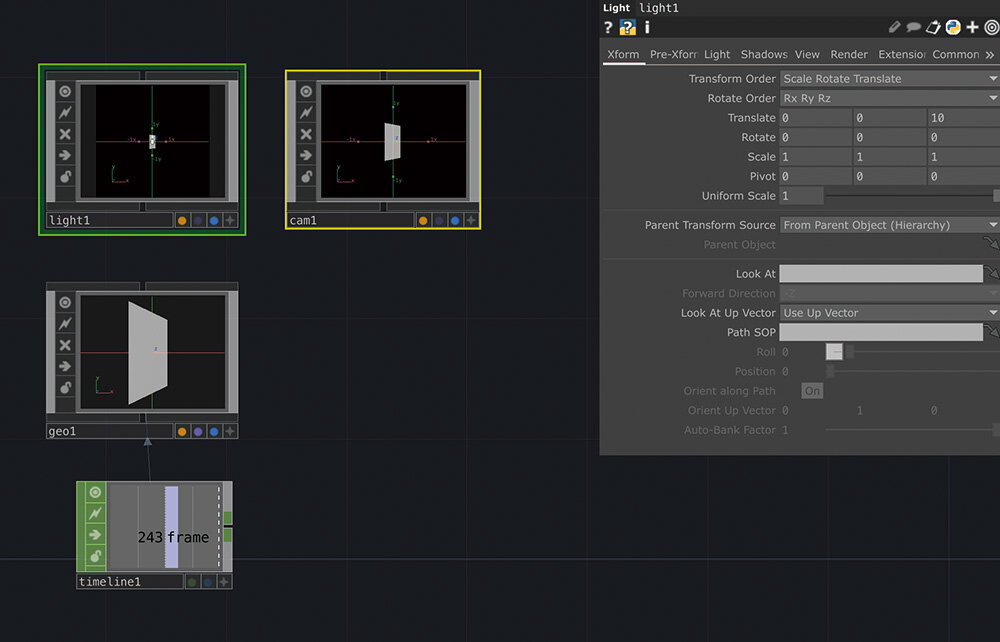1000x642 pixels.
Task: Click the pencil edit icon in the parameter toolbar
Action: 895,27
